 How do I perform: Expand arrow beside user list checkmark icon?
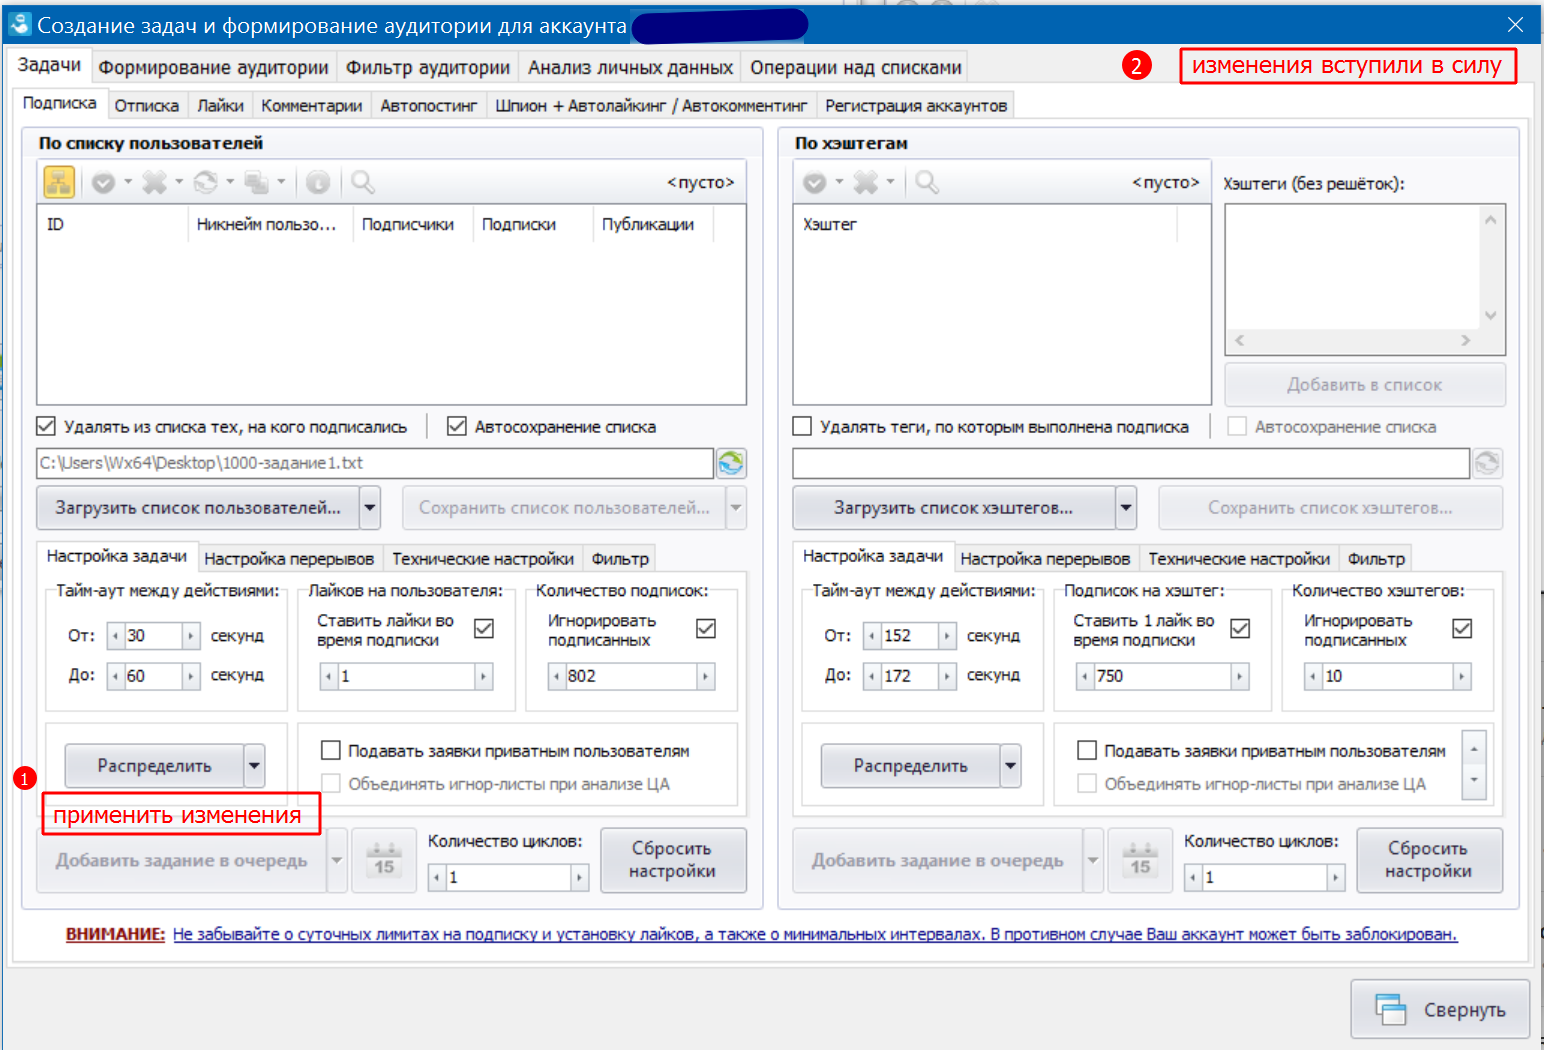127,182
